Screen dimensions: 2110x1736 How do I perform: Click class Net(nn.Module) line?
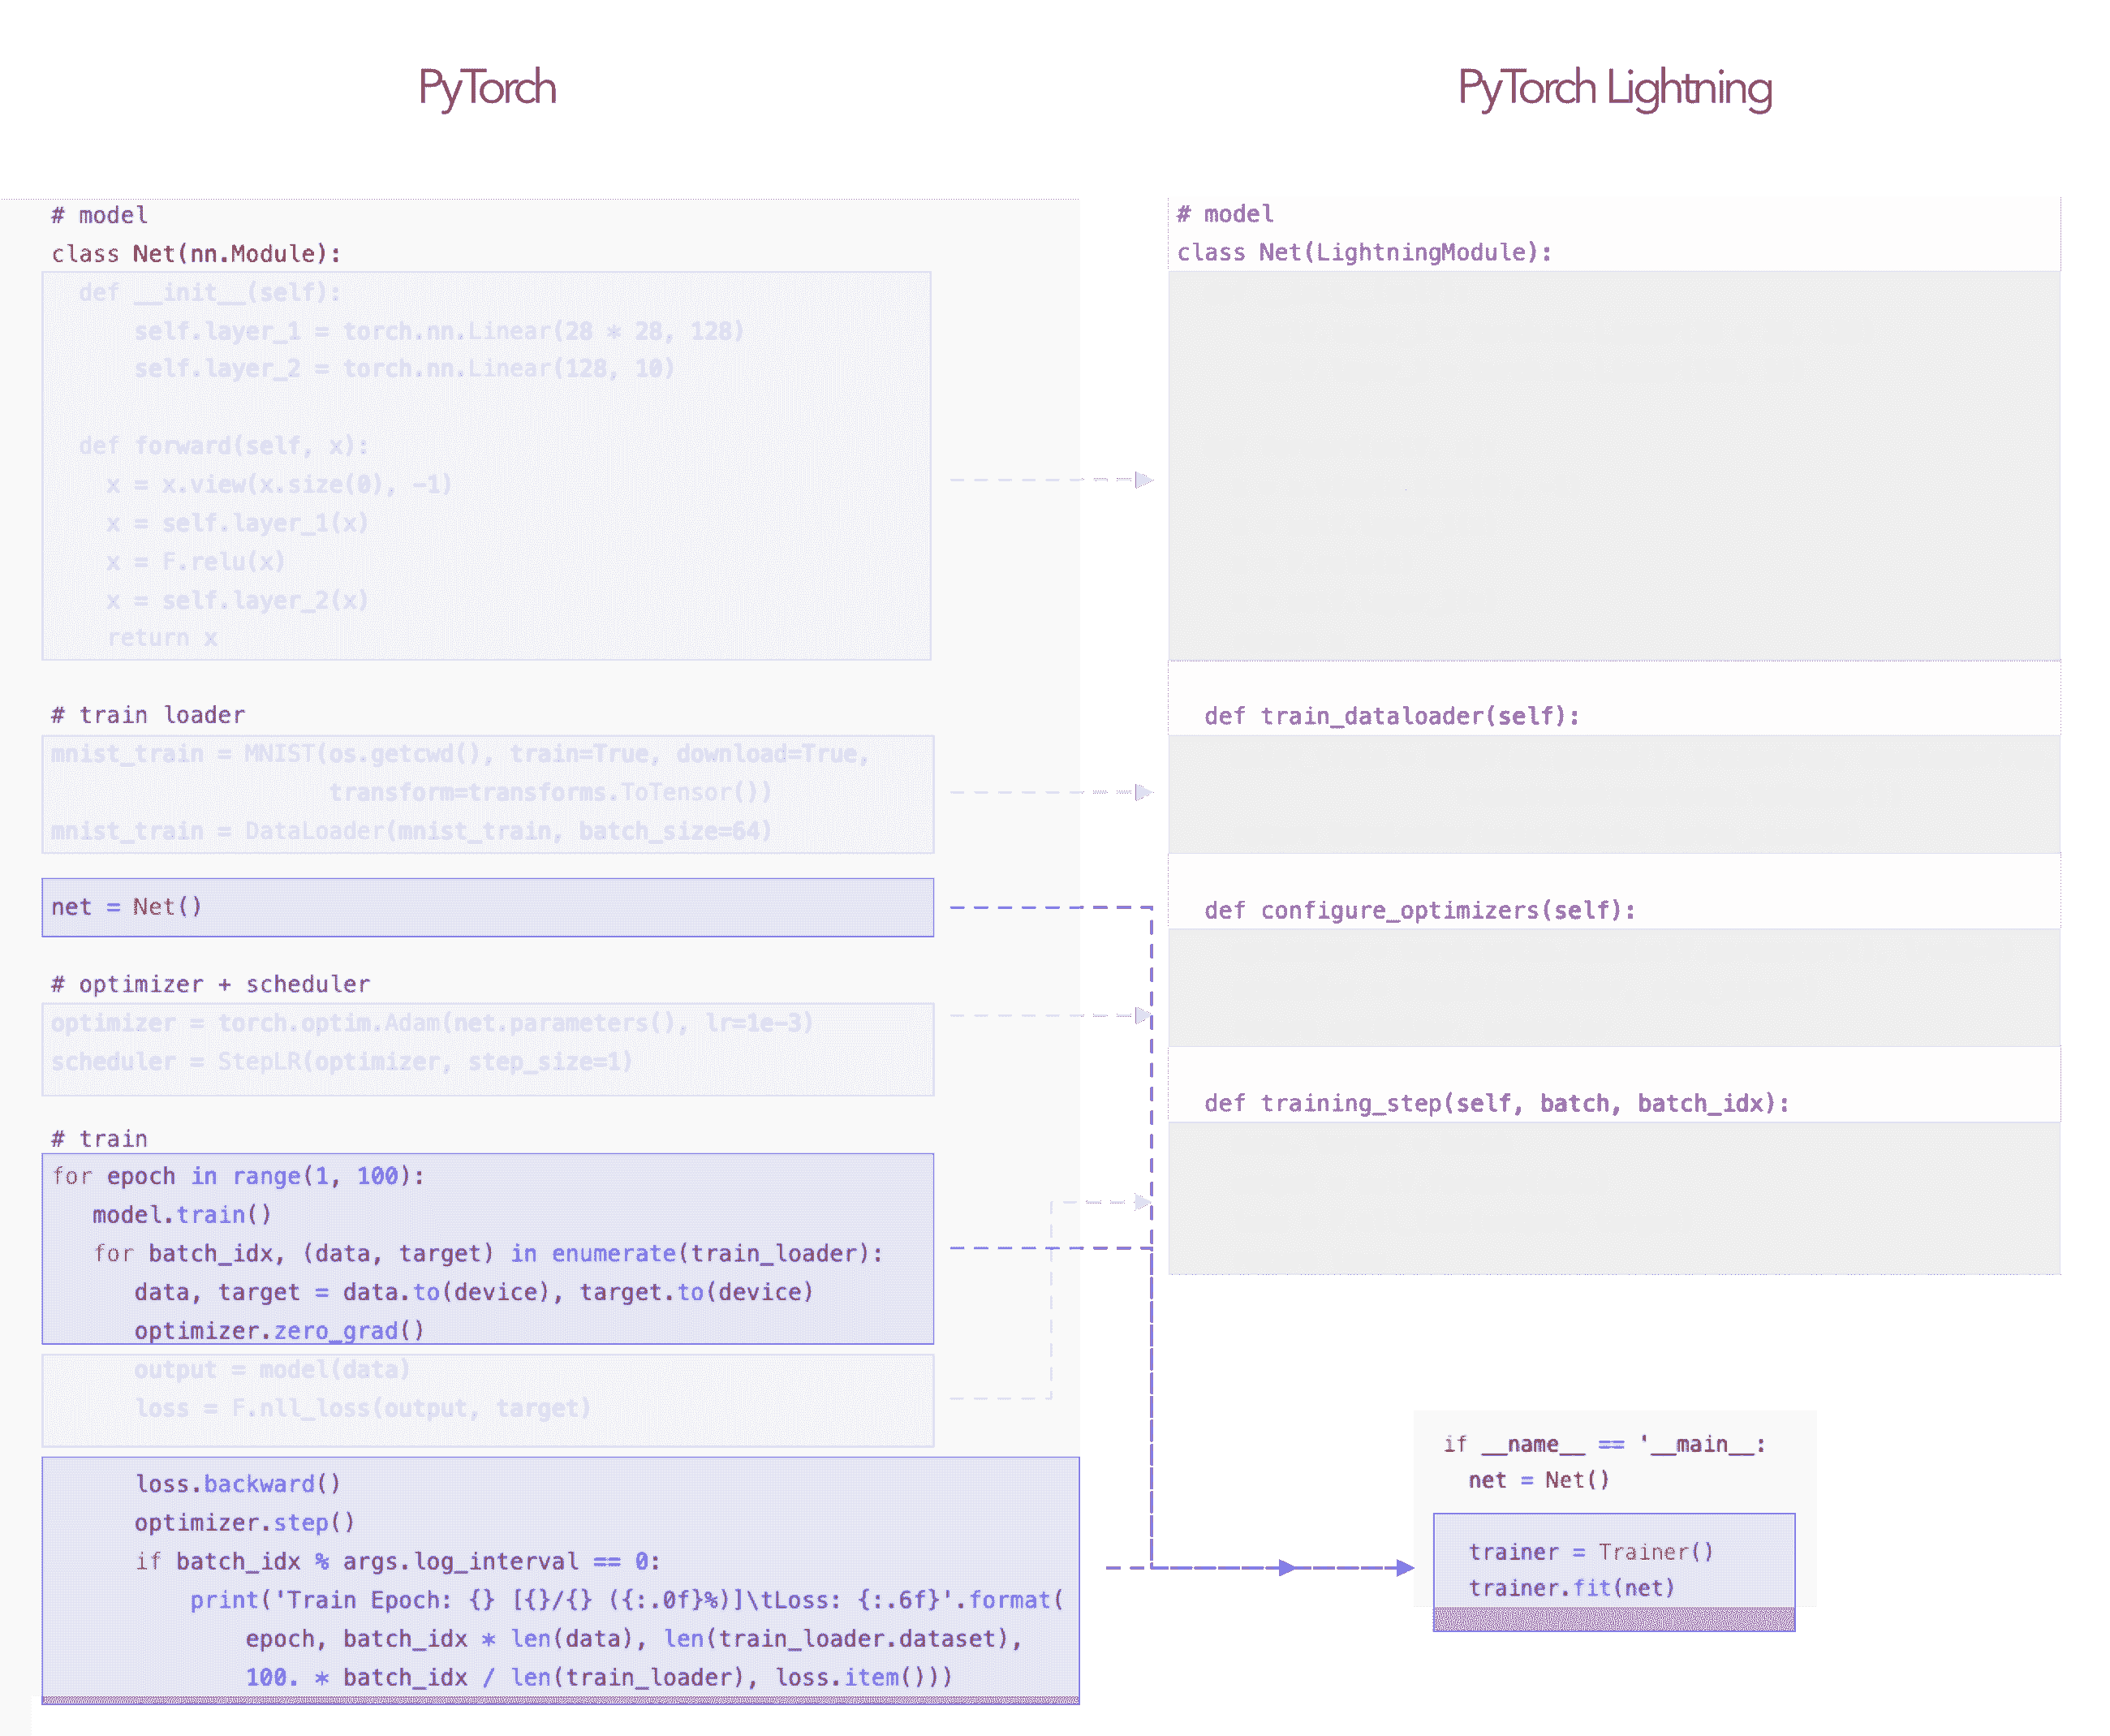tap(196, 254)
